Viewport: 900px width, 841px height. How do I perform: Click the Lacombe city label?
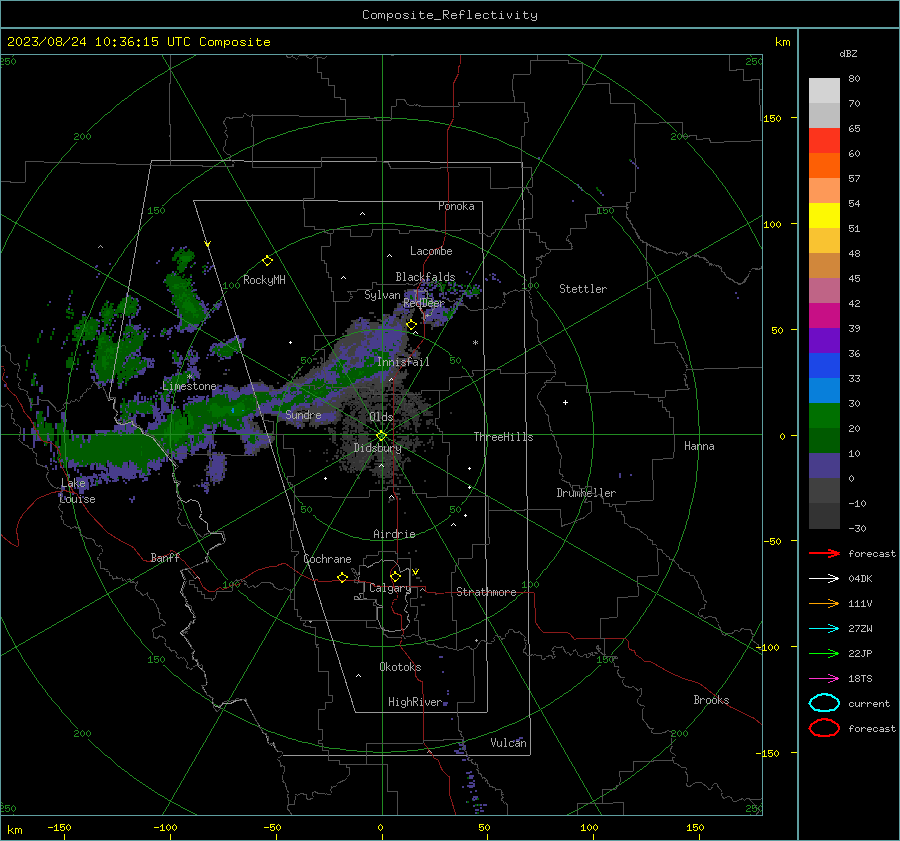pyautogui.click(x=431, y=251)
